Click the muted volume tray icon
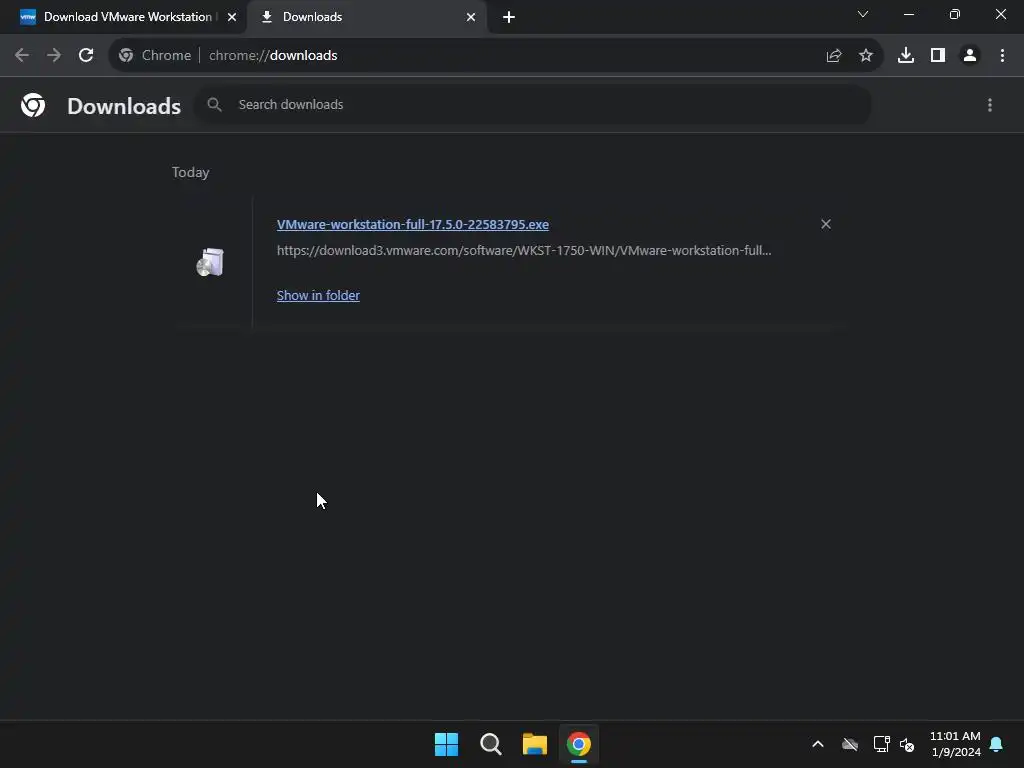The height and width of the screenshot is (768, 1024). tap(907, 744)
